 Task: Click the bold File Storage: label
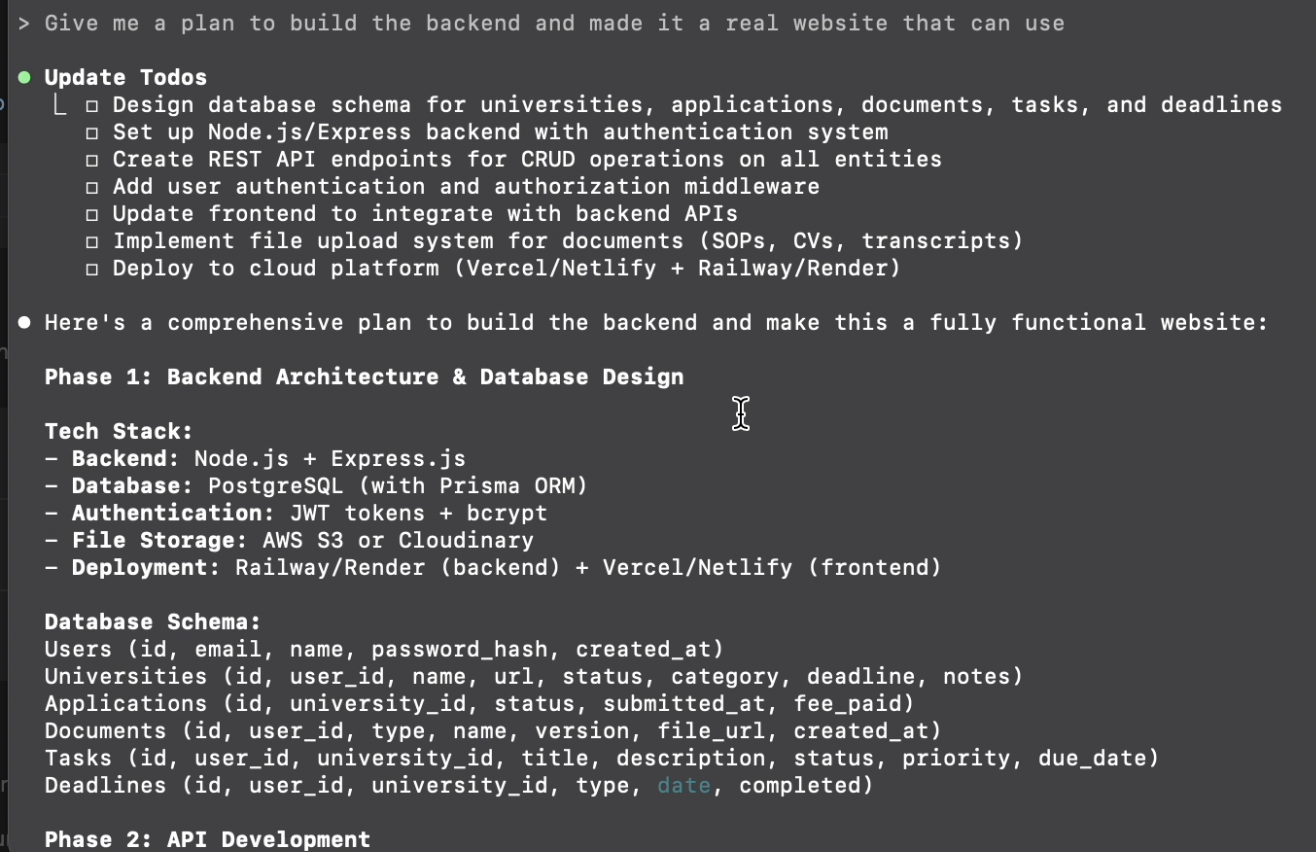coord(160,540)
